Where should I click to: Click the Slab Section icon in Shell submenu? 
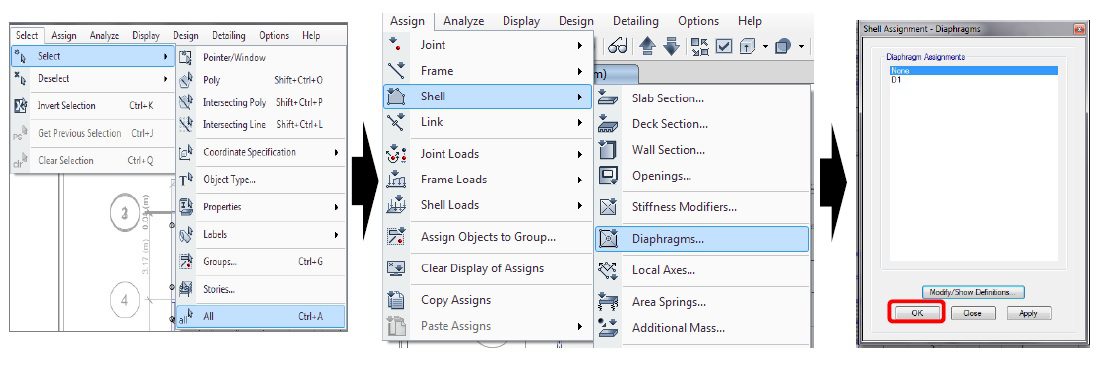[x=608, y=98]
